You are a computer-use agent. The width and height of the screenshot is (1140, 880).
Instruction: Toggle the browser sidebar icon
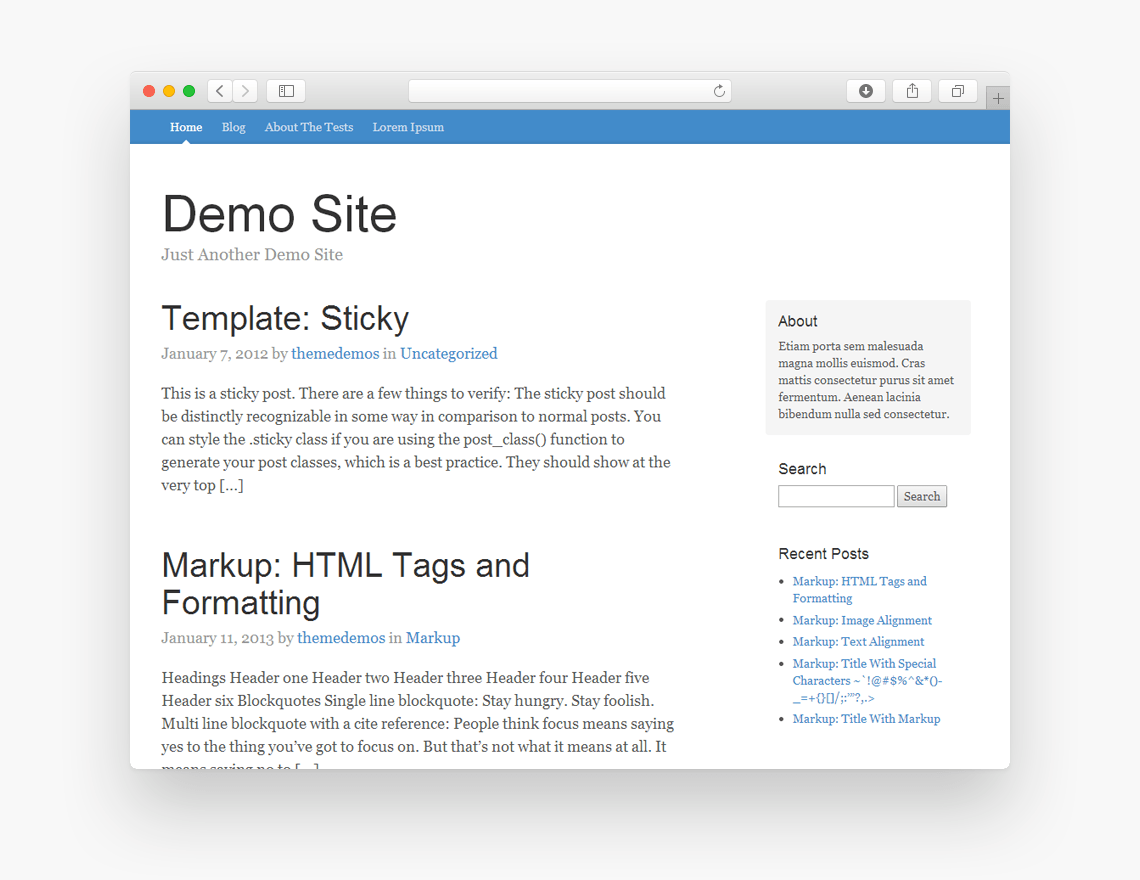tap(285, 90)
